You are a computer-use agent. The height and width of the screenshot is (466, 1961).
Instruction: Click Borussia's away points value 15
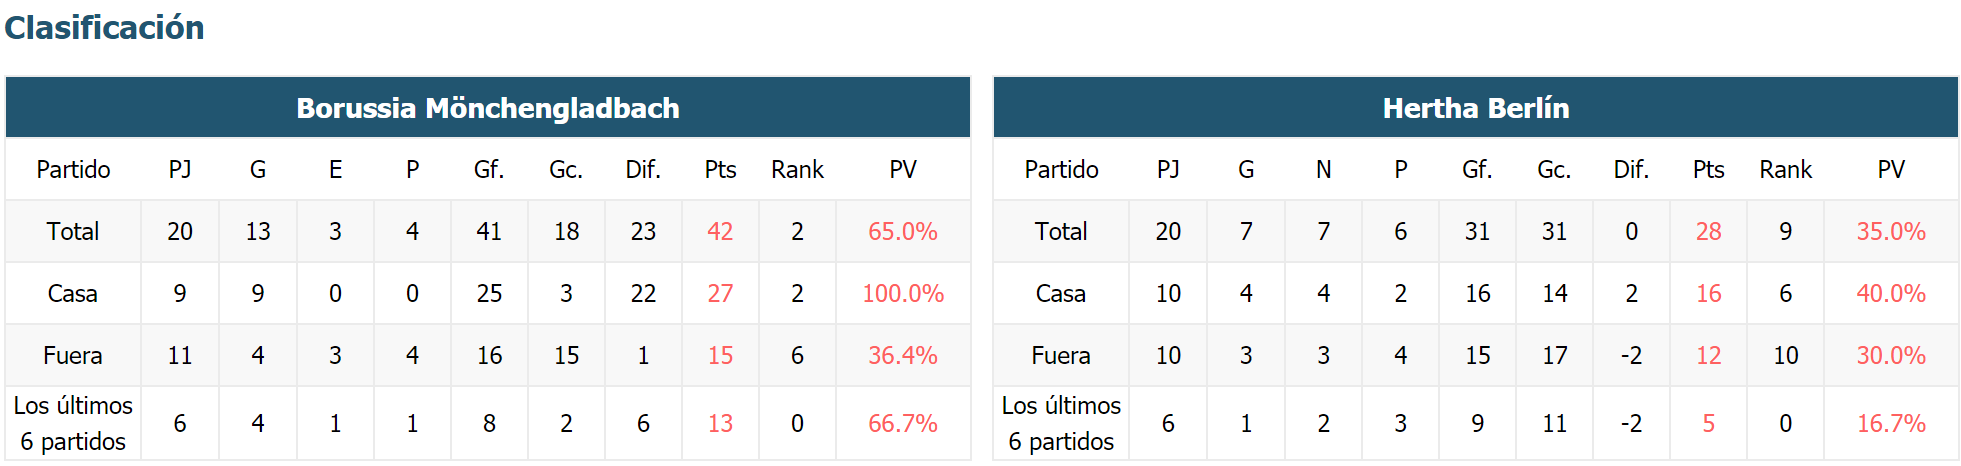(x=720, y=355)
